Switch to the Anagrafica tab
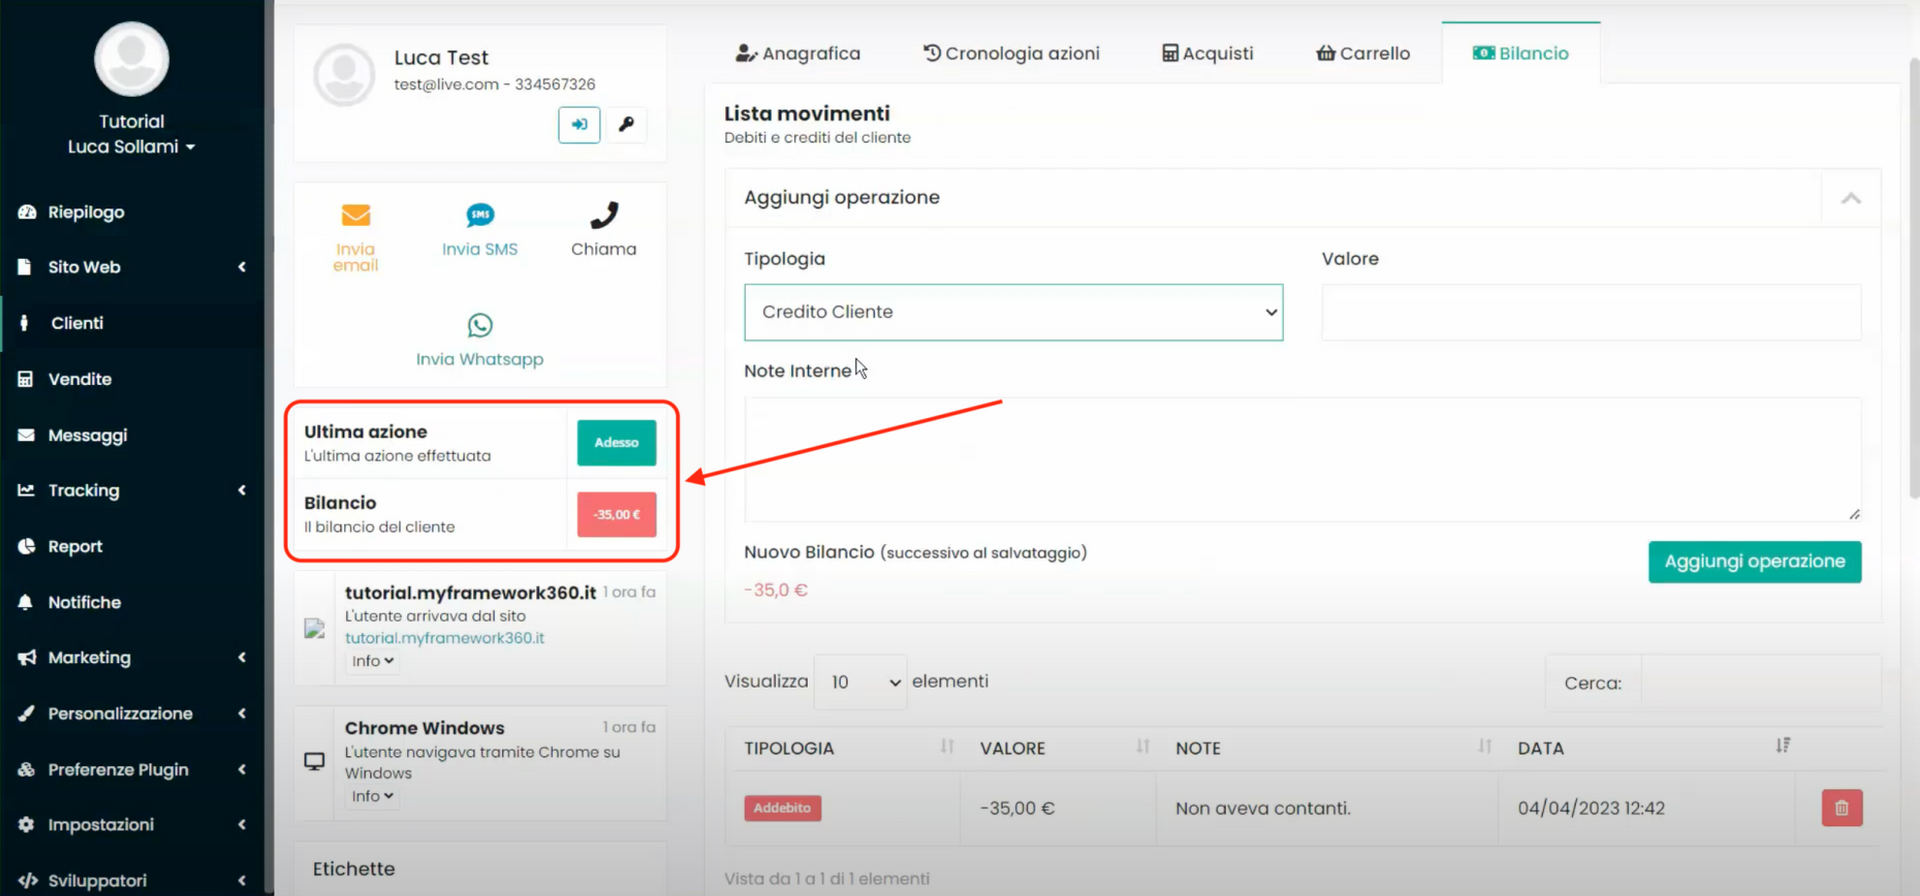This screenshot has width=1920, height=896. [x=798, y=54]
